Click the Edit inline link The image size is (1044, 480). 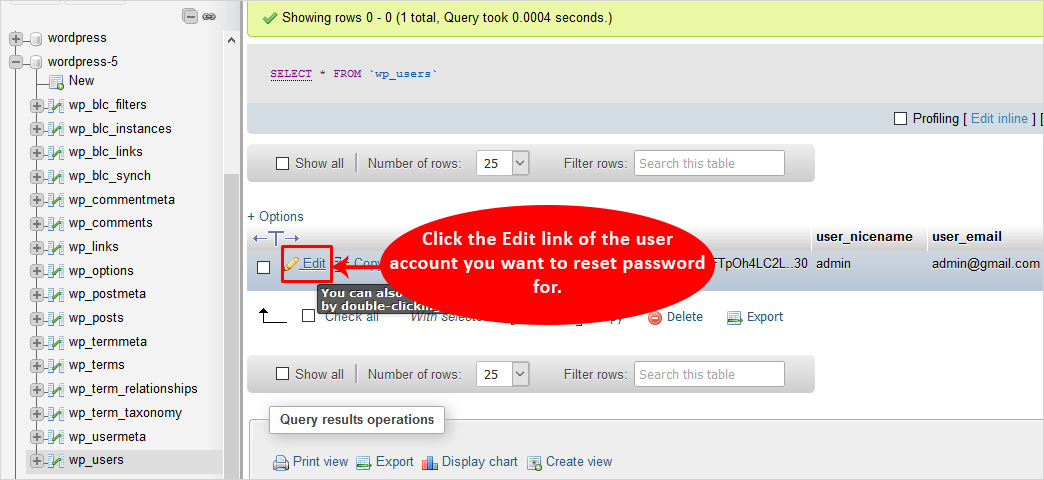pos(999,119)
